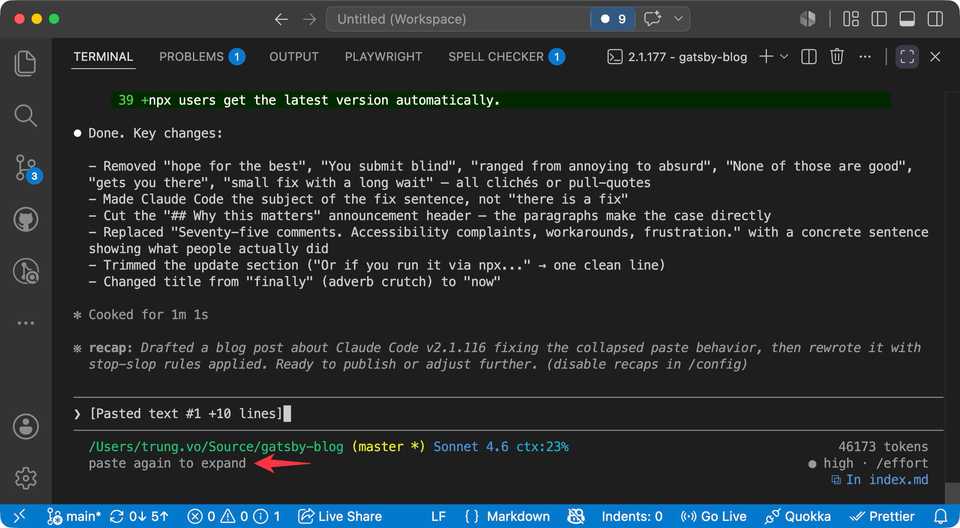Open notifications bell
960x528 pixels.
pyautogui.click(x=941, y=516)
